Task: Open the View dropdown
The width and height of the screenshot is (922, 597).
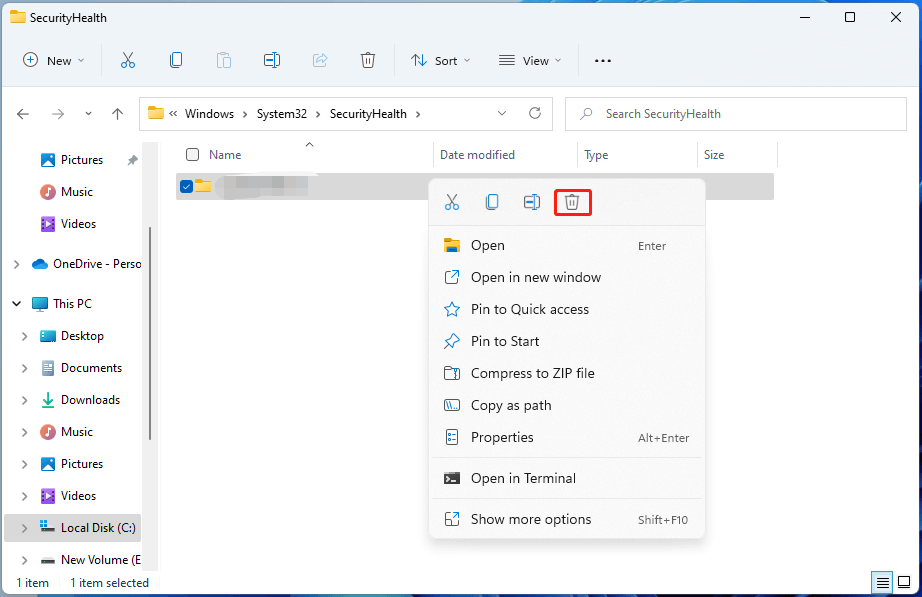Action: 529,60
